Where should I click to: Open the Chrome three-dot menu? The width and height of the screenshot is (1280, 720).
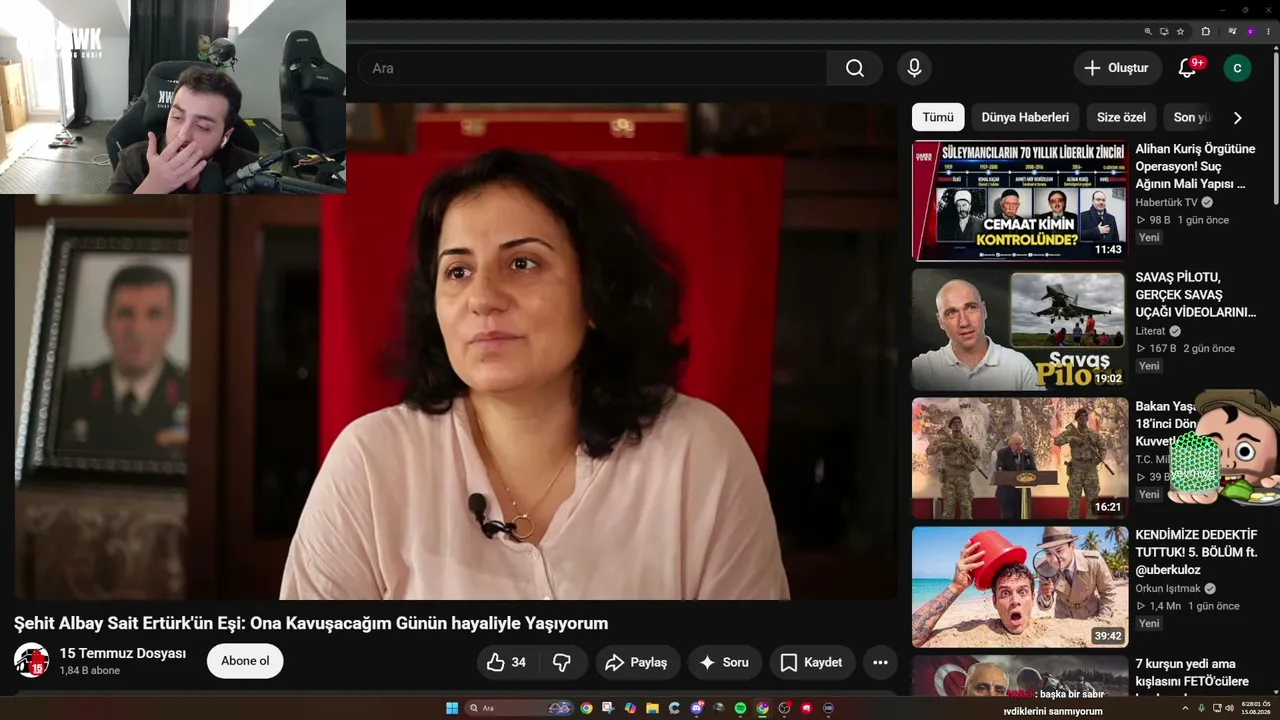(1268, 32)
